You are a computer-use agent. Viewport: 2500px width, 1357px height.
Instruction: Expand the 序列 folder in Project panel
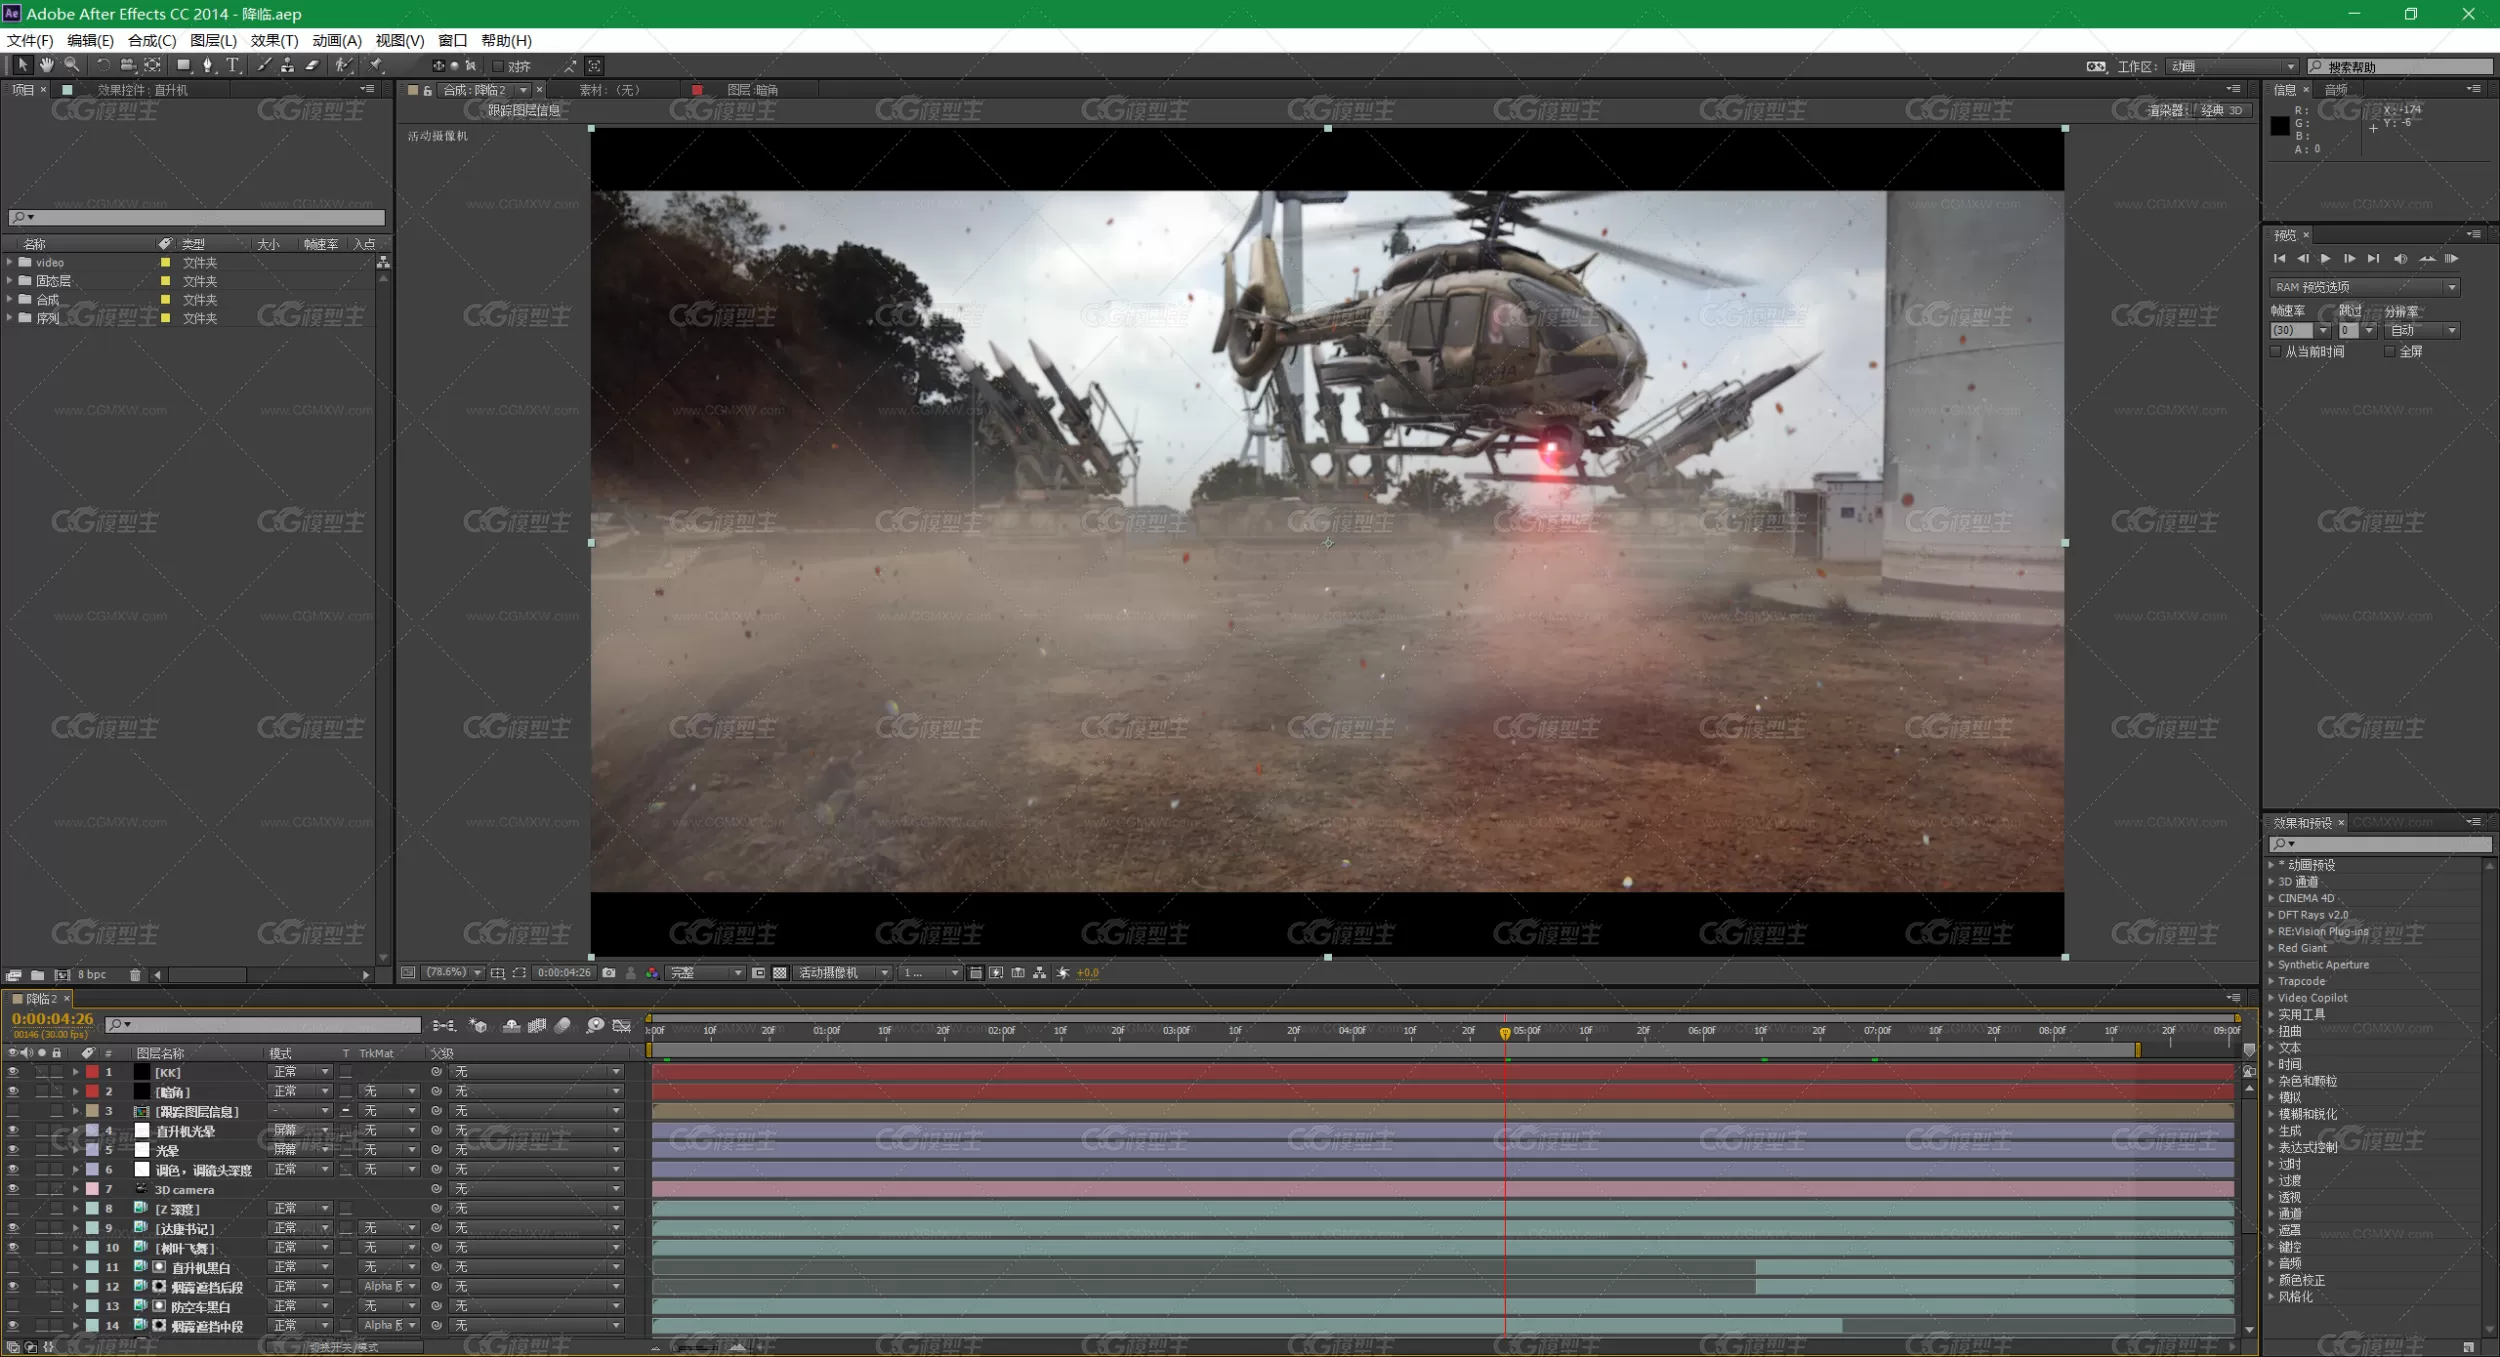(10, 318)
